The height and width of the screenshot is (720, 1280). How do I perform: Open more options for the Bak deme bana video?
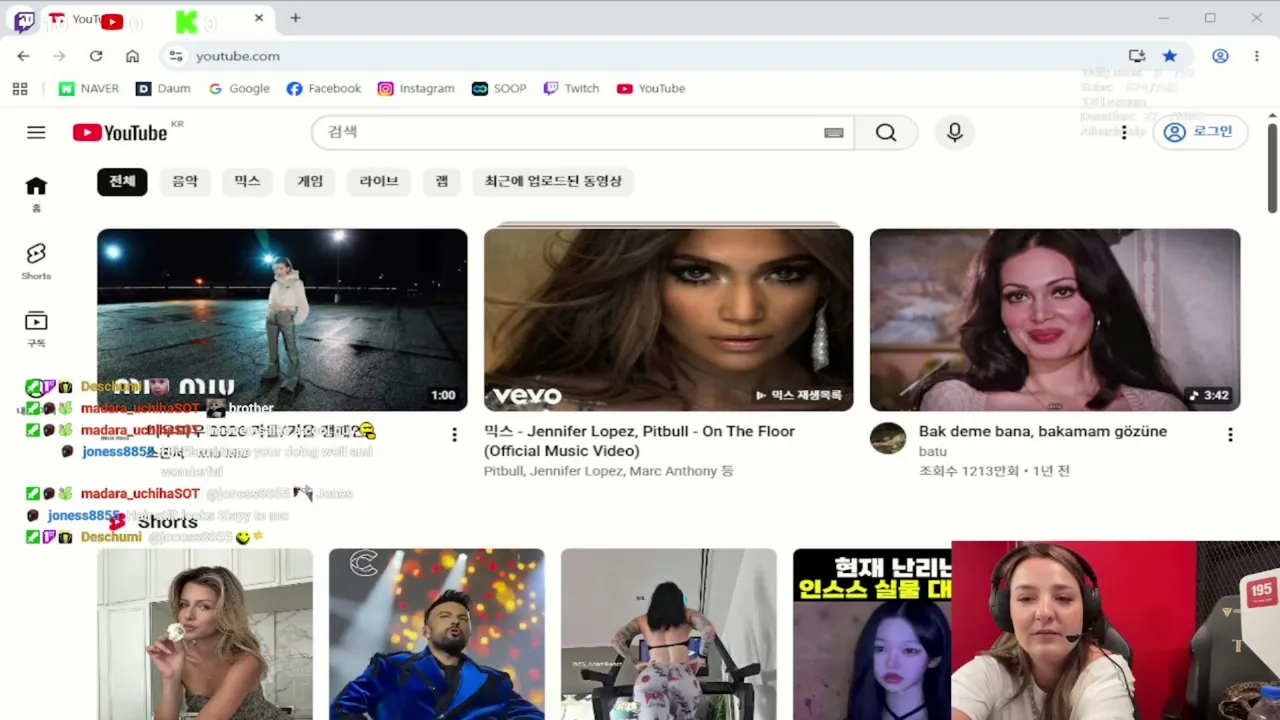pyautogui.click(x=1230, y=435)
